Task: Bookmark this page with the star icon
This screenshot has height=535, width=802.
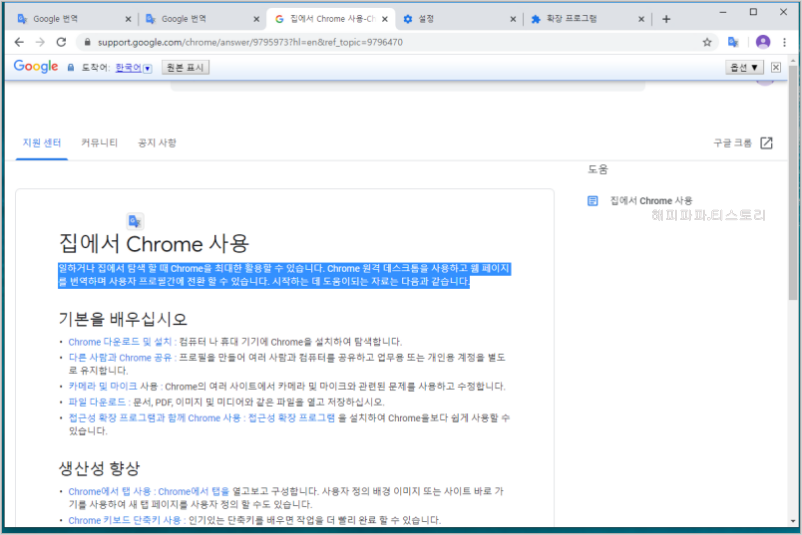Action: pos(707,42)
